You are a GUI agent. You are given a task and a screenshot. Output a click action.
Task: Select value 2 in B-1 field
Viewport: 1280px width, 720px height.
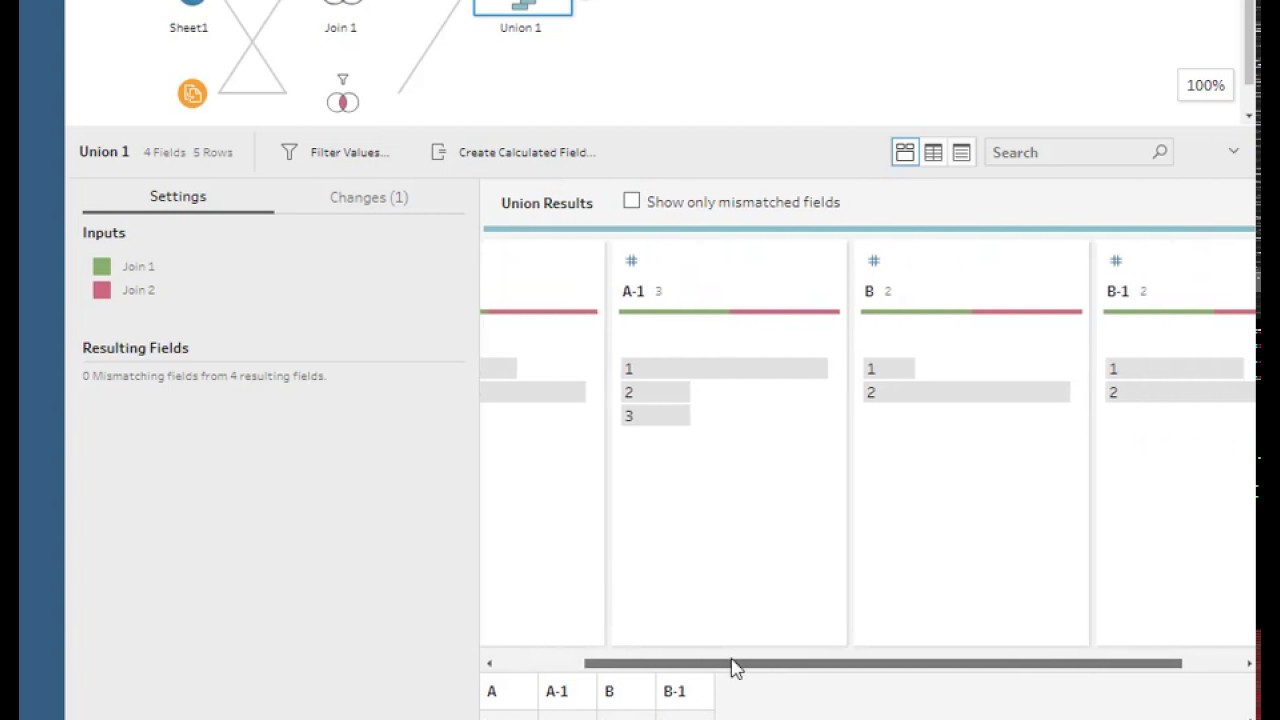point(1180,392)
